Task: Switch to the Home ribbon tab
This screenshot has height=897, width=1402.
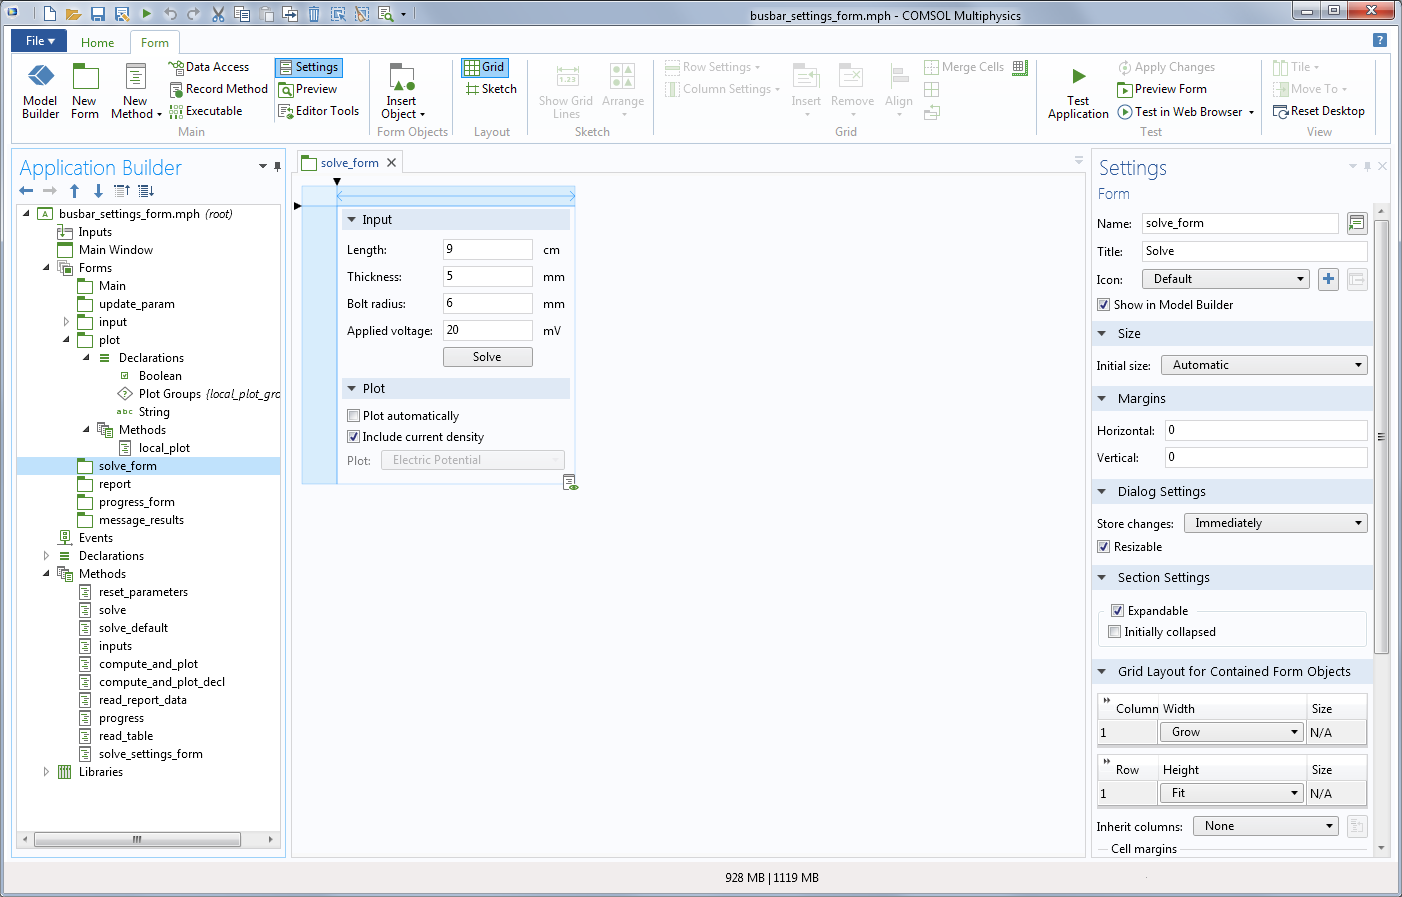Action: tap(97, 43)
